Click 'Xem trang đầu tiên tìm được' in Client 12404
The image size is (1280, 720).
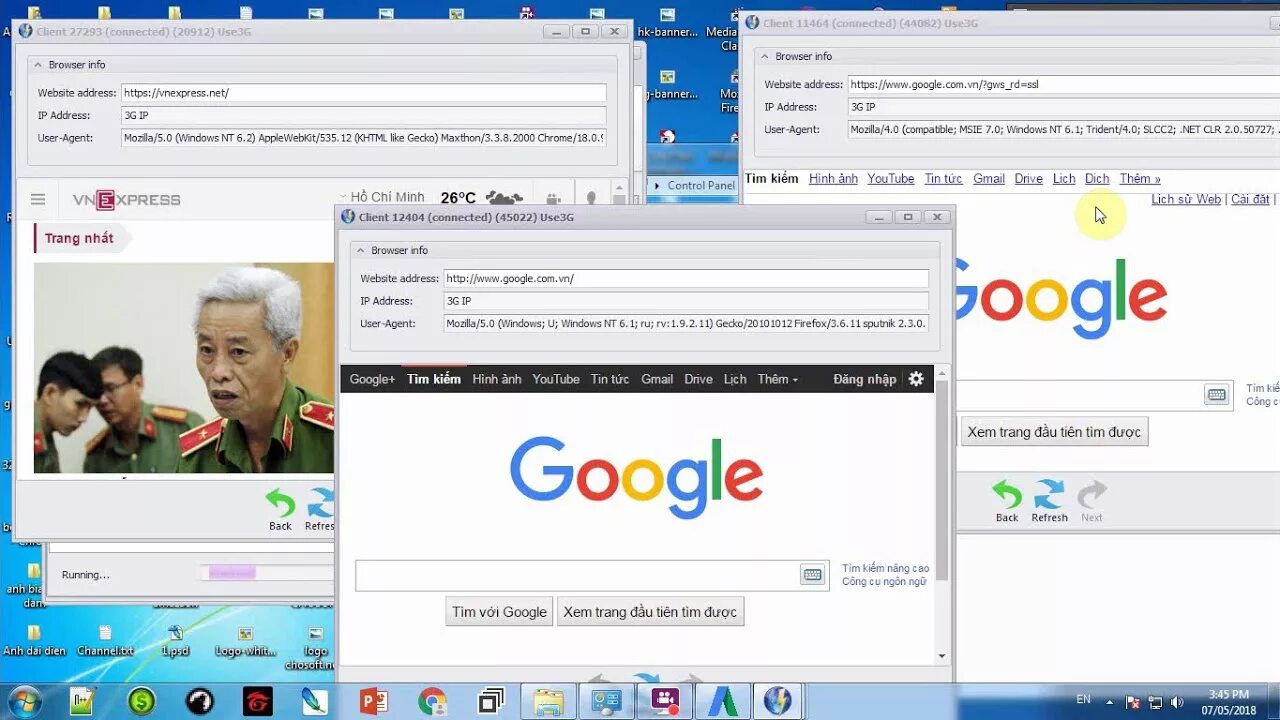pyautogui.click(x=650, y=612)
